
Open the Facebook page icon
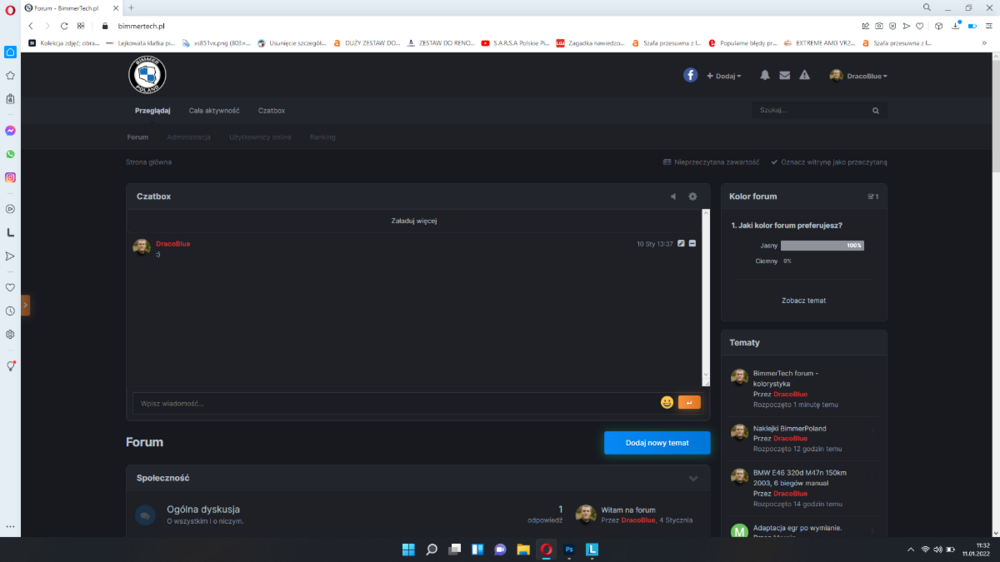pos(690,75)
